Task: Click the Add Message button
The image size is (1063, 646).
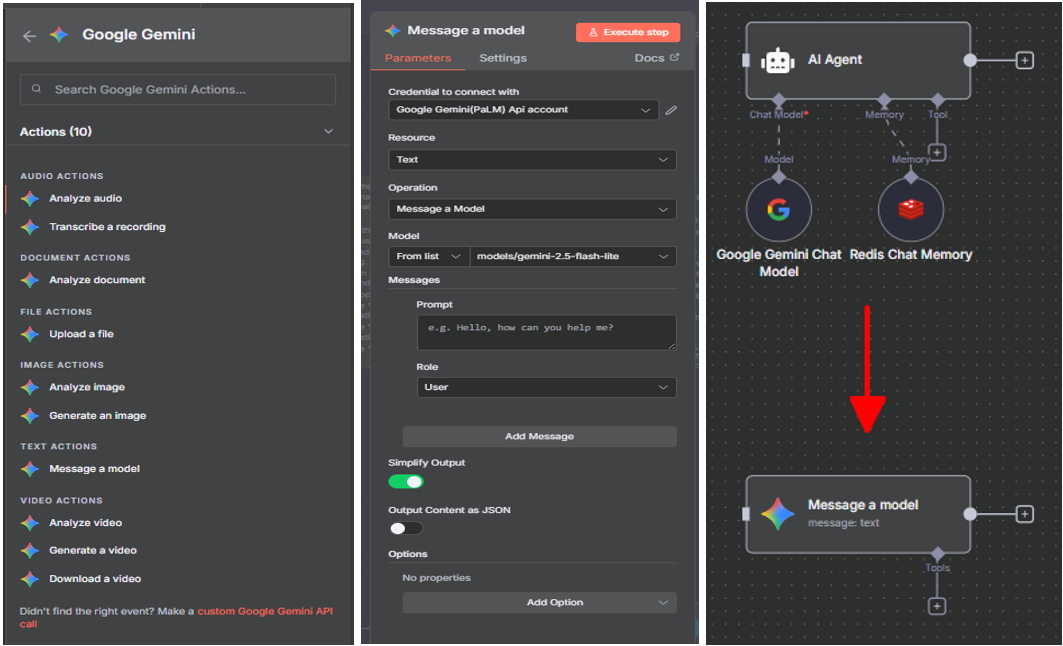Action: pyautogui.click(x=540, y=437)
